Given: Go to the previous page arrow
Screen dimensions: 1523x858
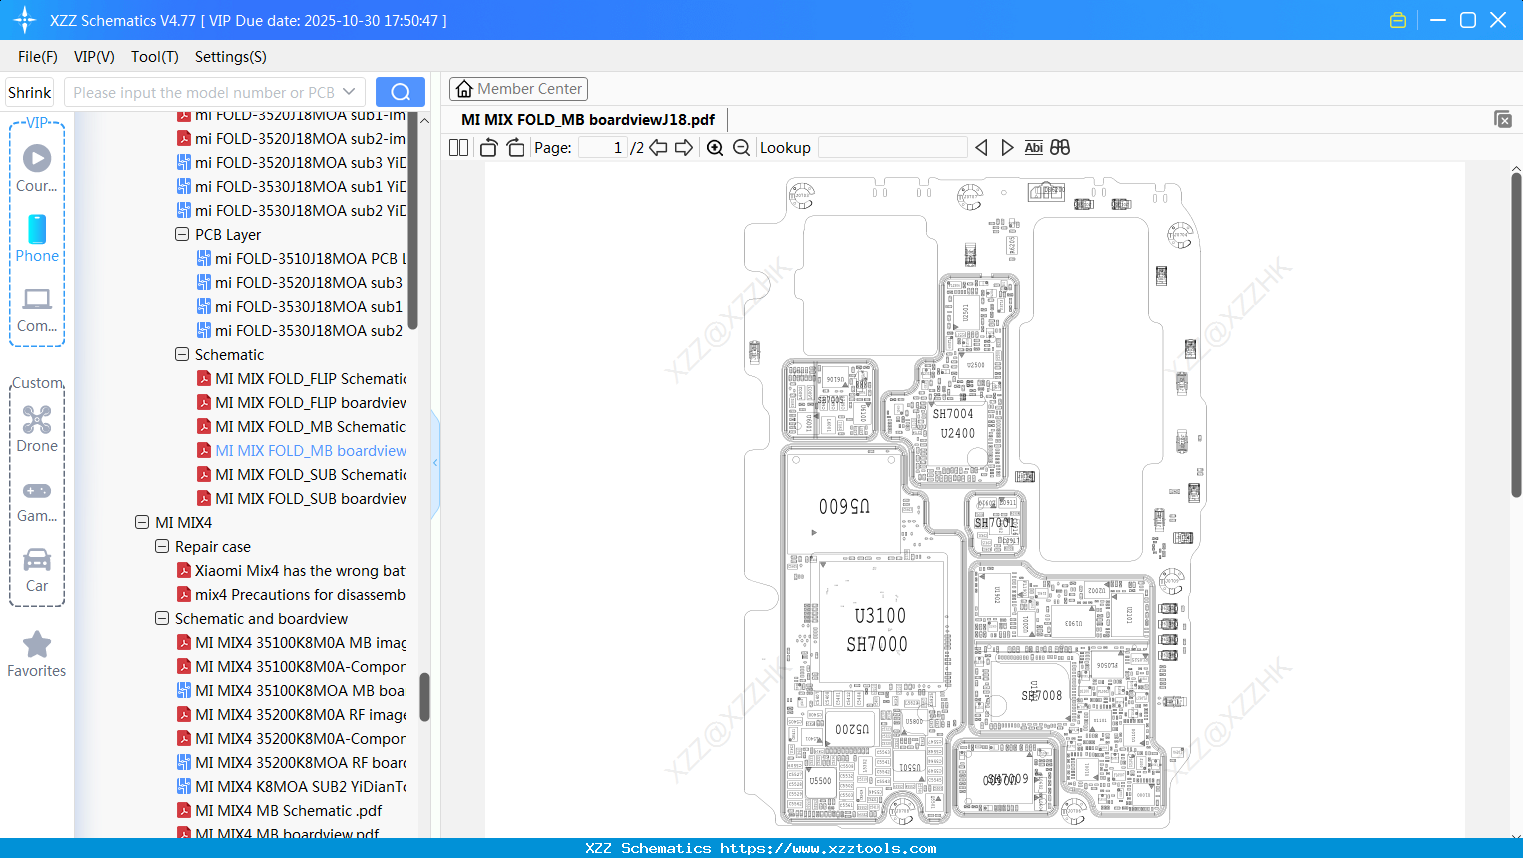Looking at the screenshot, I should (658, 147).
